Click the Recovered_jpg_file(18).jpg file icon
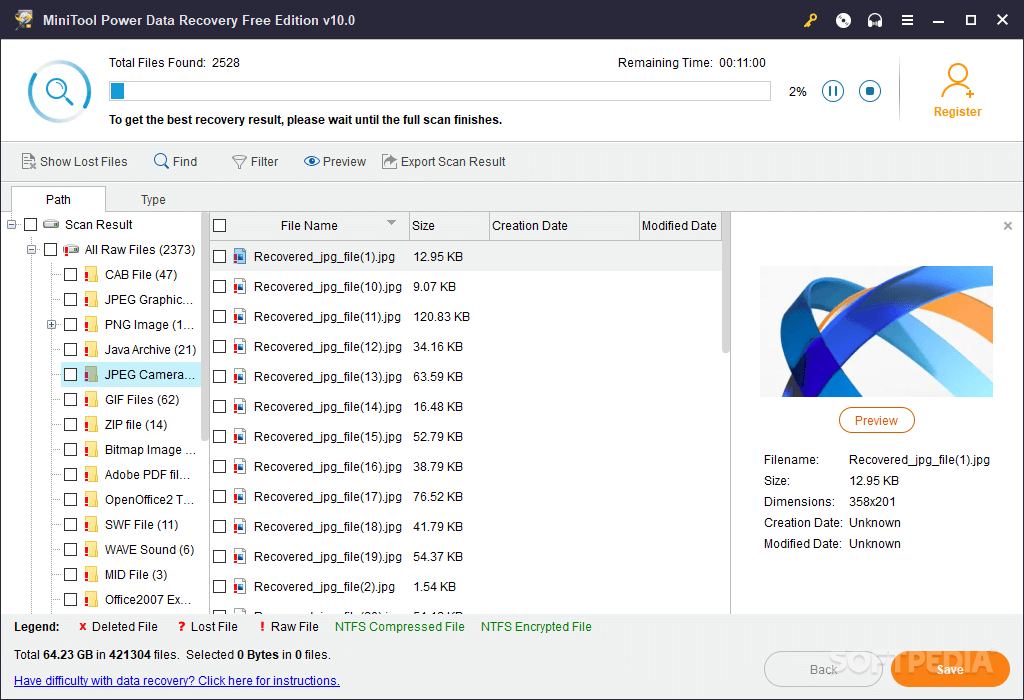The height and width of the screenshot is (700, 1024). pyautogui.click(x=240, y=526)
